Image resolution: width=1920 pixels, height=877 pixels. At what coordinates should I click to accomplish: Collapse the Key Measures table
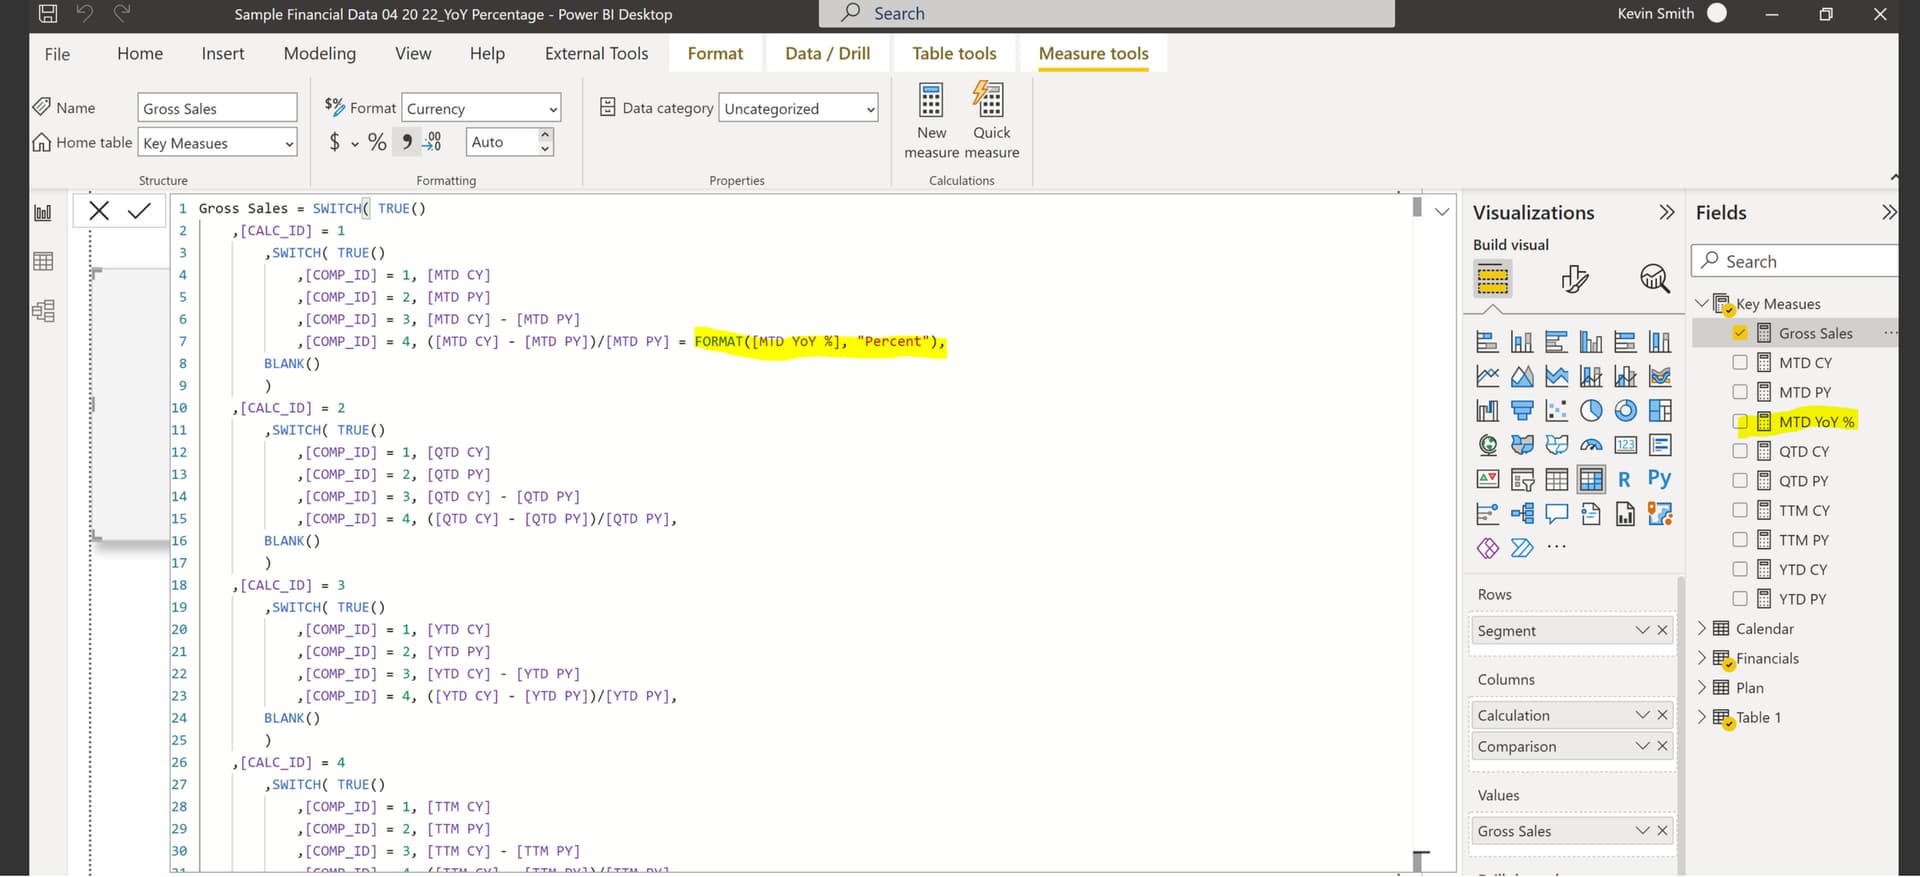pyautogui.click(x=1702, y=303)
